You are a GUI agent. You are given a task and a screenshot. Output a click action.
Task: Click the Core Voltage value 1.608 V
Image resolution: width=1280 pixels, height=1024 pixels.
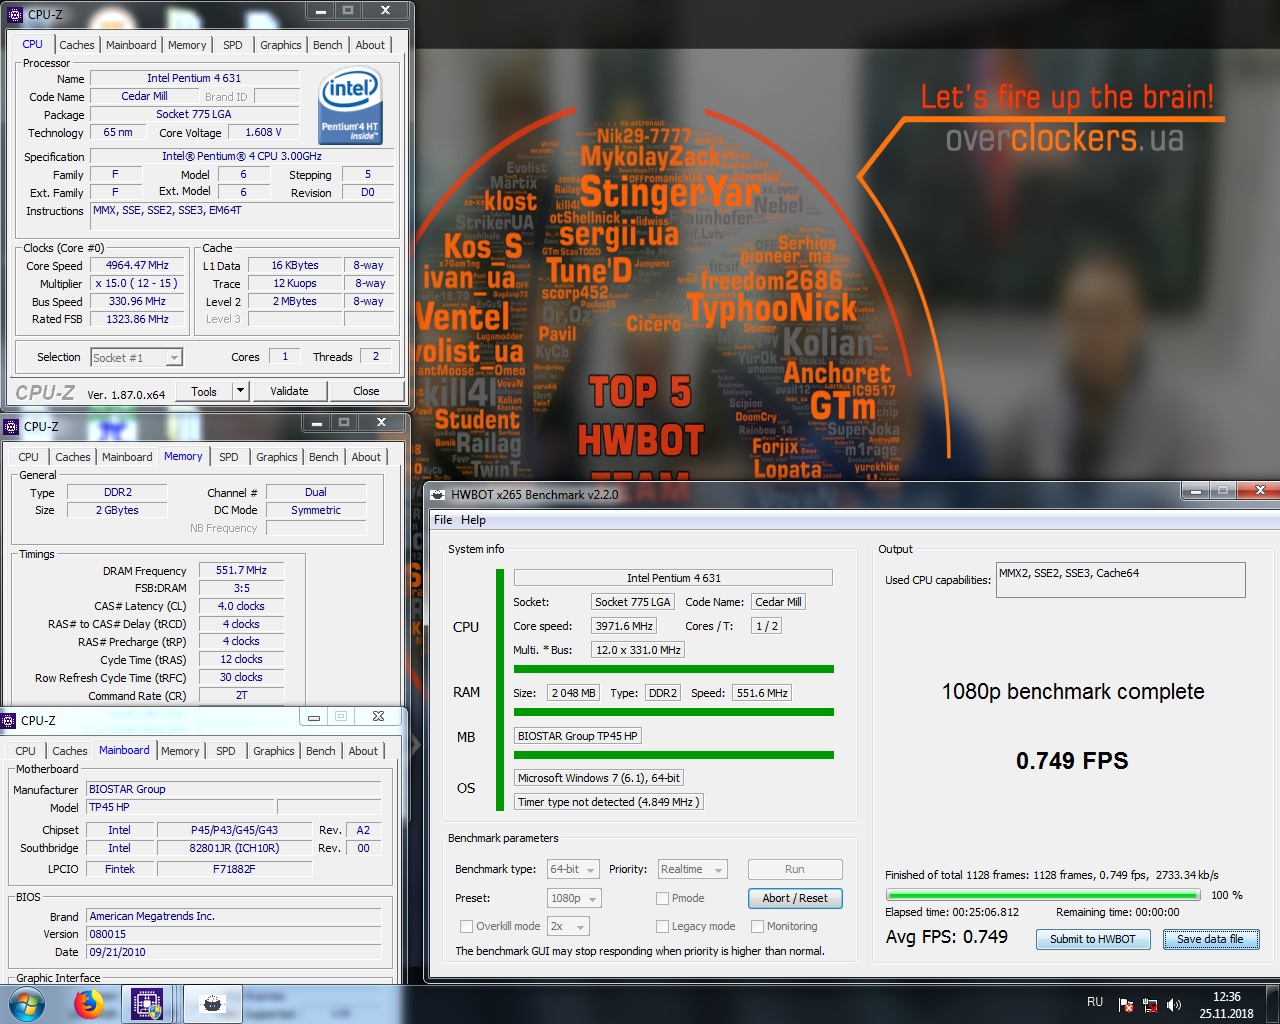(264, 132)
